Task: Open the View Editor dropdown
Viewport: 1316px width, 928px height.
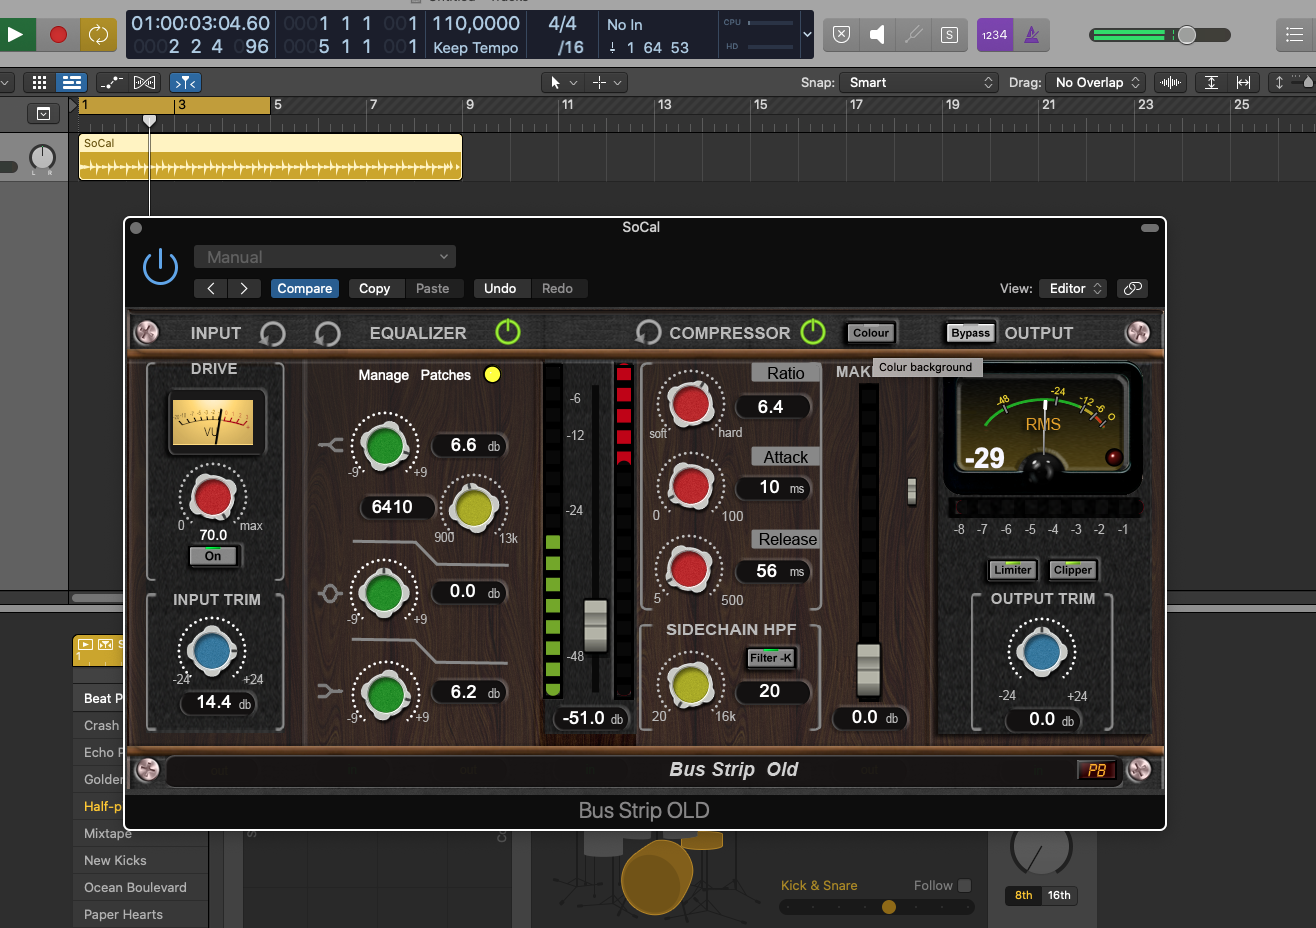Action: 1072,288
